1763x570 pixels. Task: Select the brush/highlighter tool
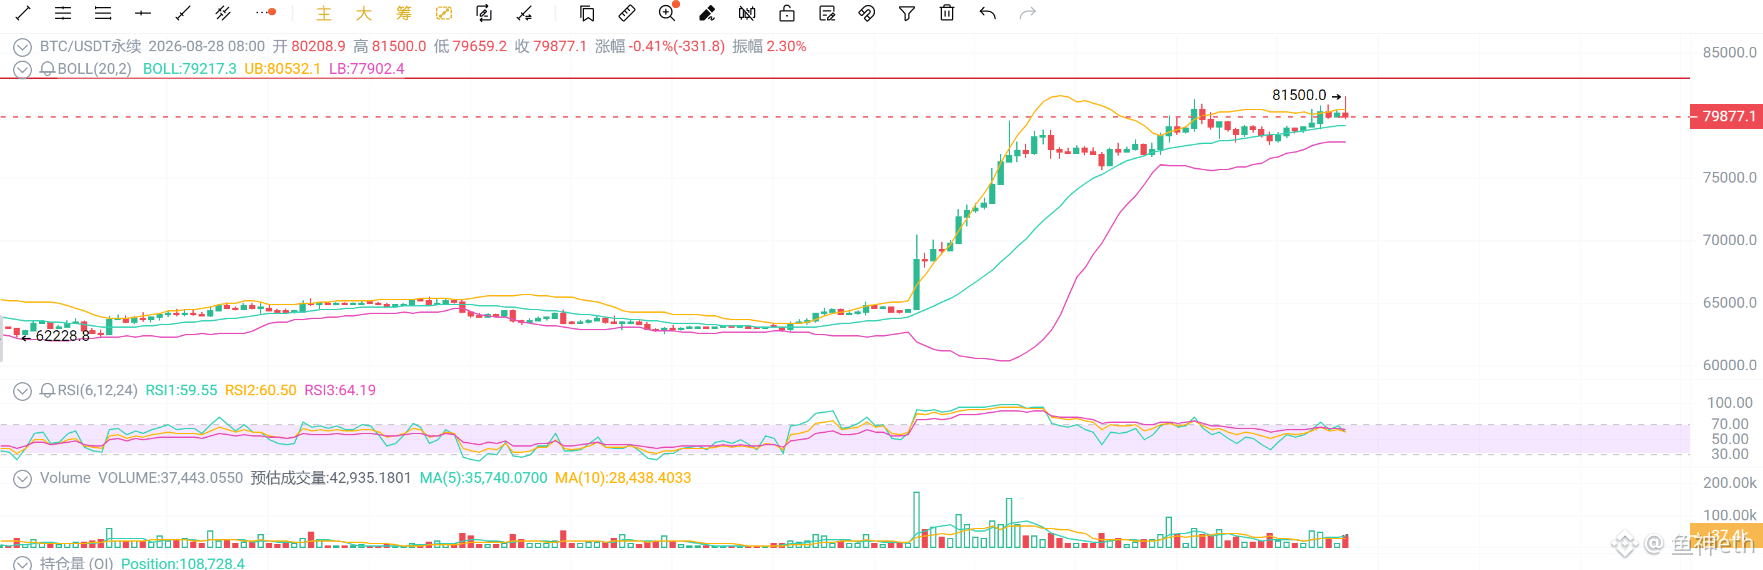[x=707, y=13]
